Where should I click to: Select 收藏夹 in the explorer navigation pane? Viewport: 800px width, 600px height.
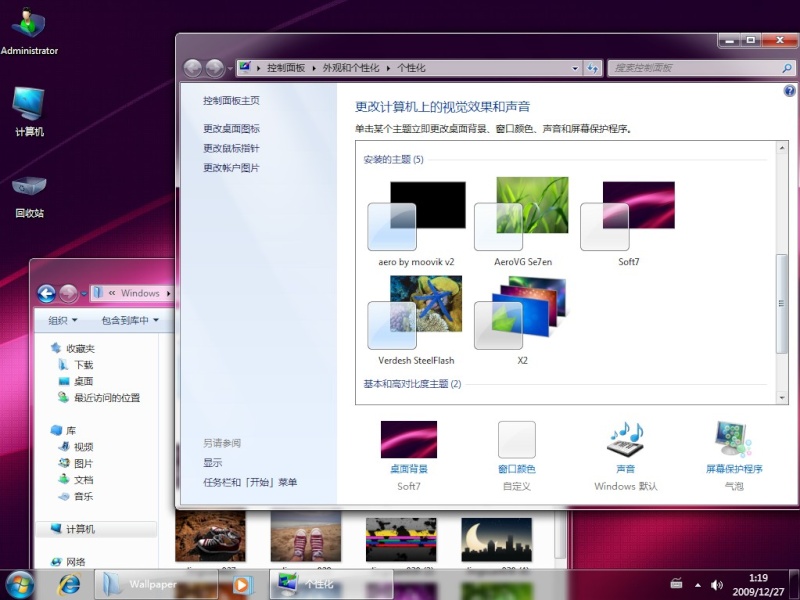coord(72,348)
